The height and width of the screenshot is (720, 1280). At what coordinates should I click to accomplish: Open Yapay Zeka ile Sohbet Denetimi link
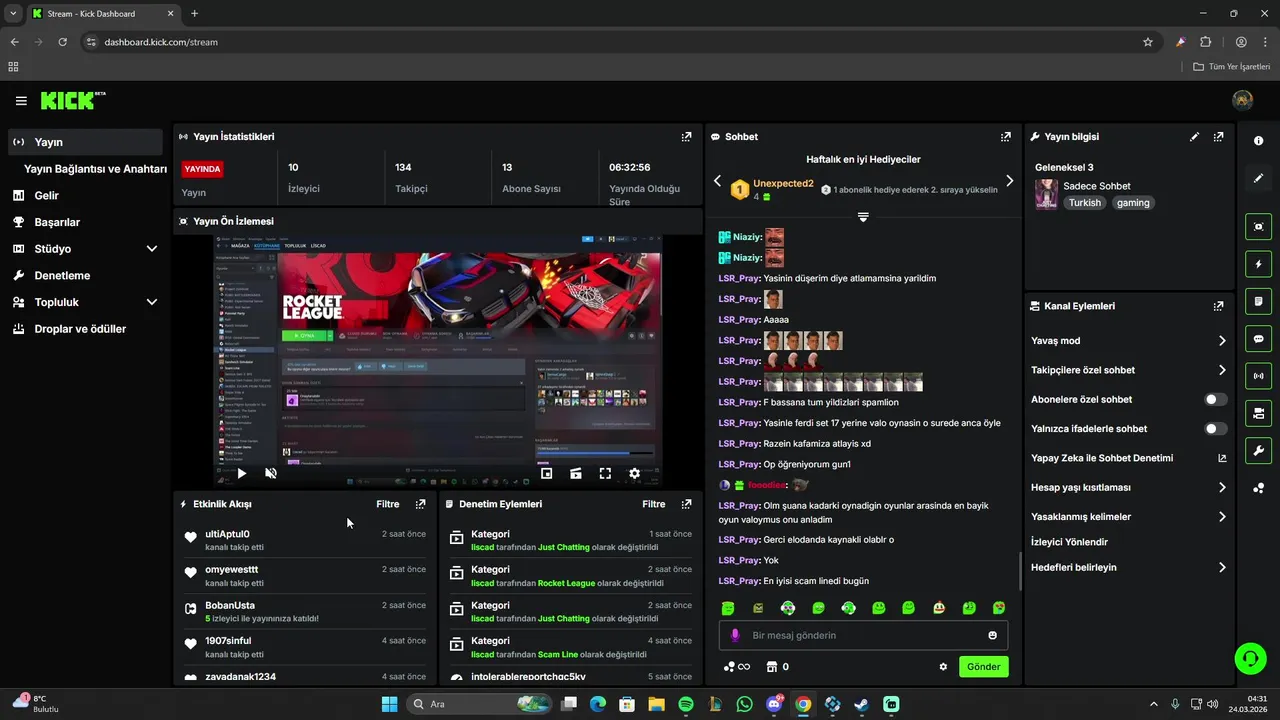tap(1222, 458)
